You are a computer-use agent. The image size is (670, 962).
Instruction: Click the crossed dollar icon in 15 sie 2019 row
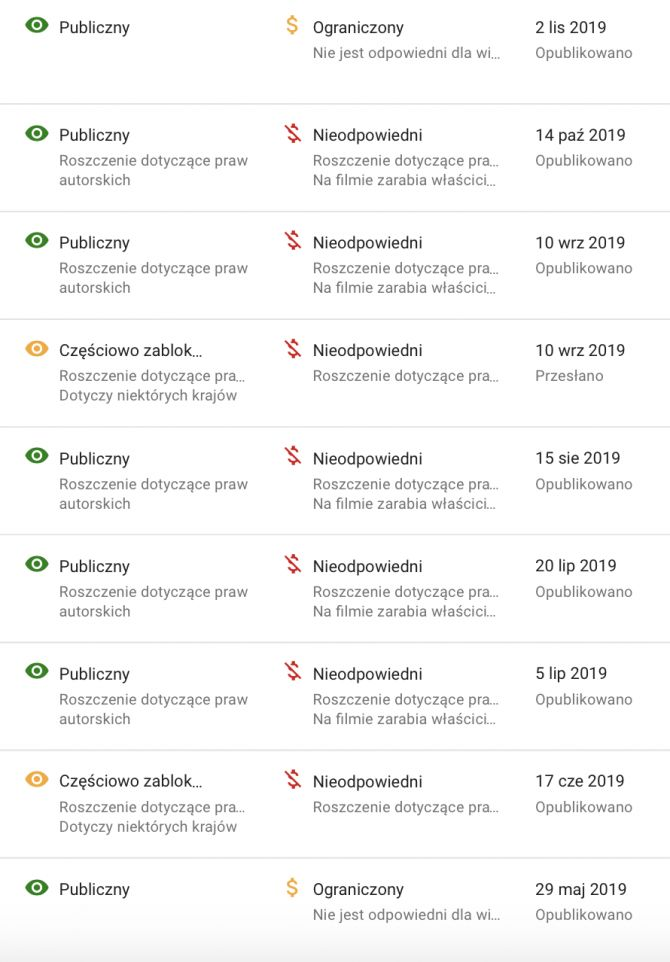(292, 457)
